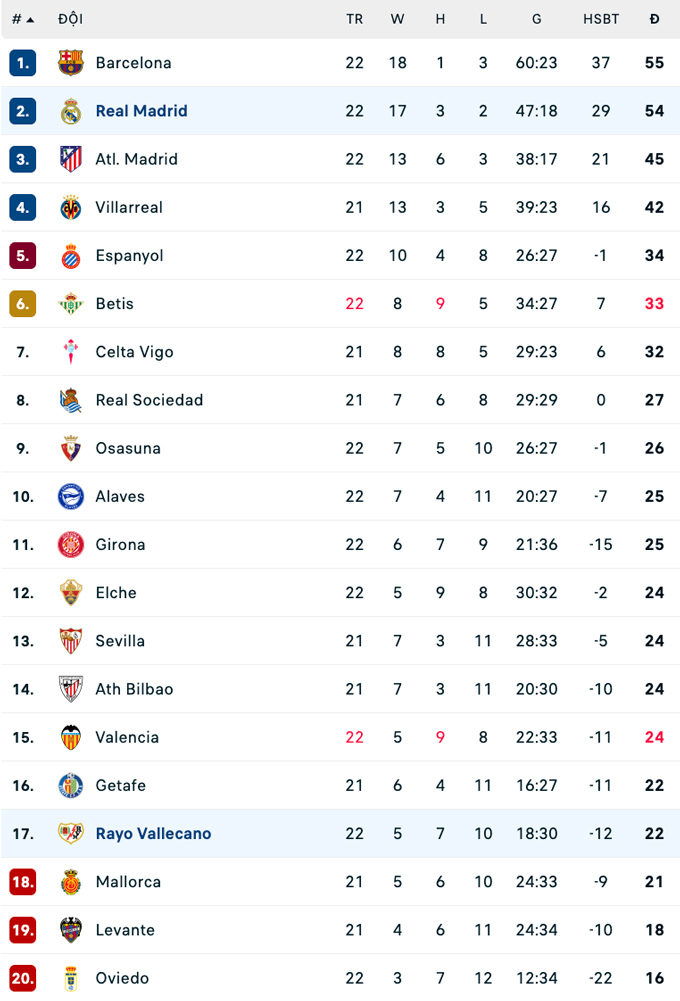Sort standings by Đ points header

pyautogui.click(x=654, y=19)
